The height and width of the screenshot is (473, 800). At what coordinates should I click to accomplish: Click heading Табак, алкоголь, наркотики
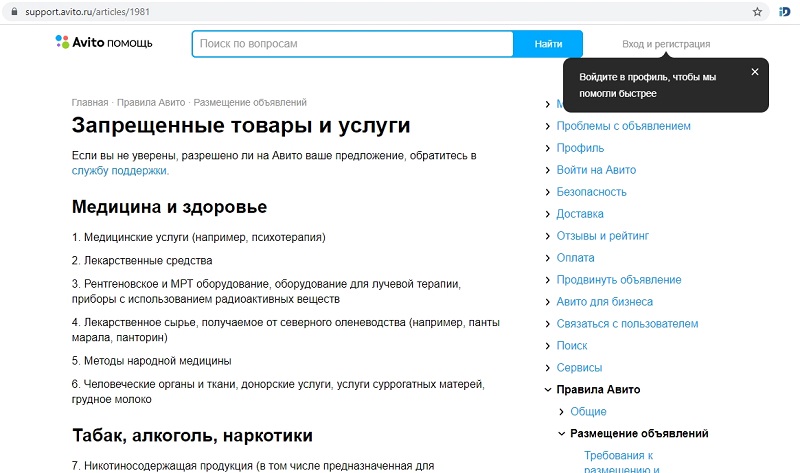click(192, 435)
